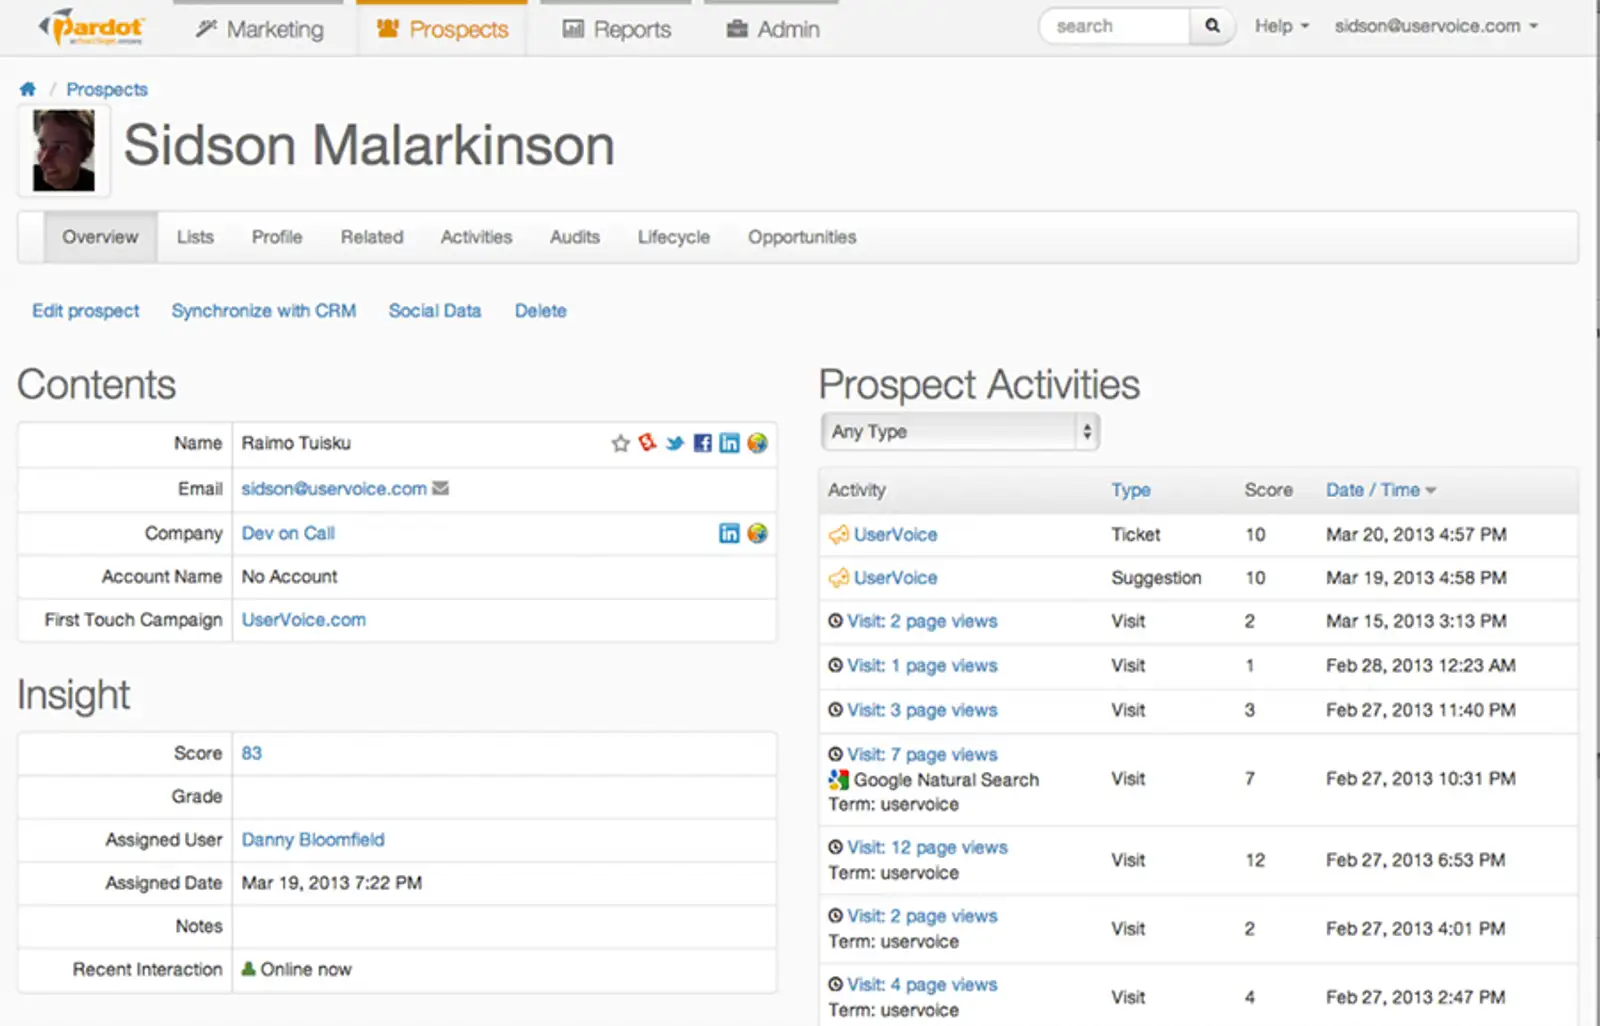
Task: Open the Prospects menu
Action: pyautogui.click(x=442, y=29)
